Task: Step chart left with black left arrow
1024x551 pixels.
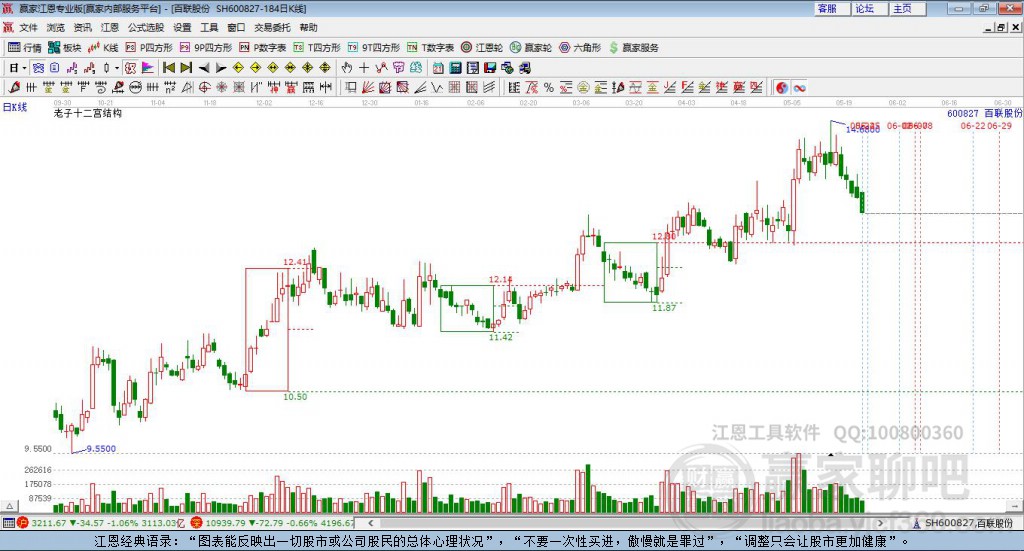Action: (204, 68)
